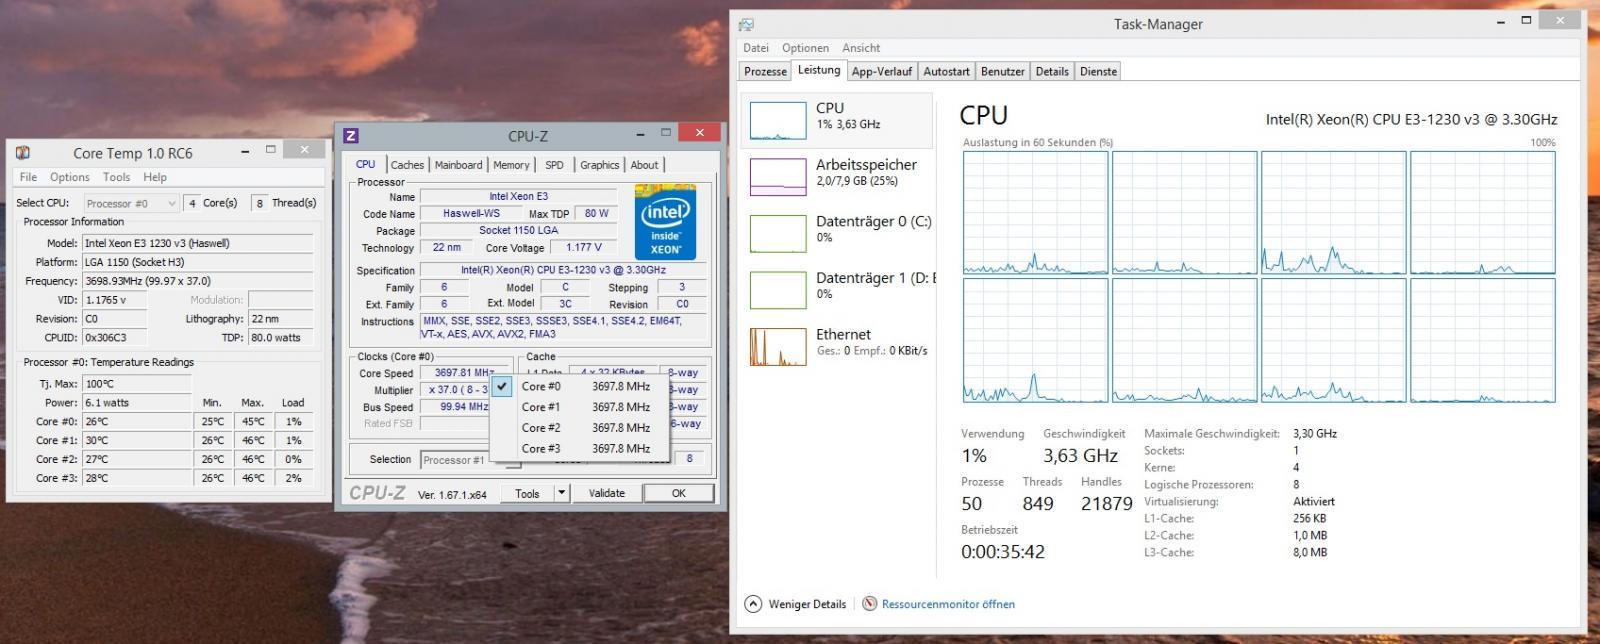Open the Core Temp Help menu
The width and height of the screenshot is (1600, 644).
click(x=155, y=177)
